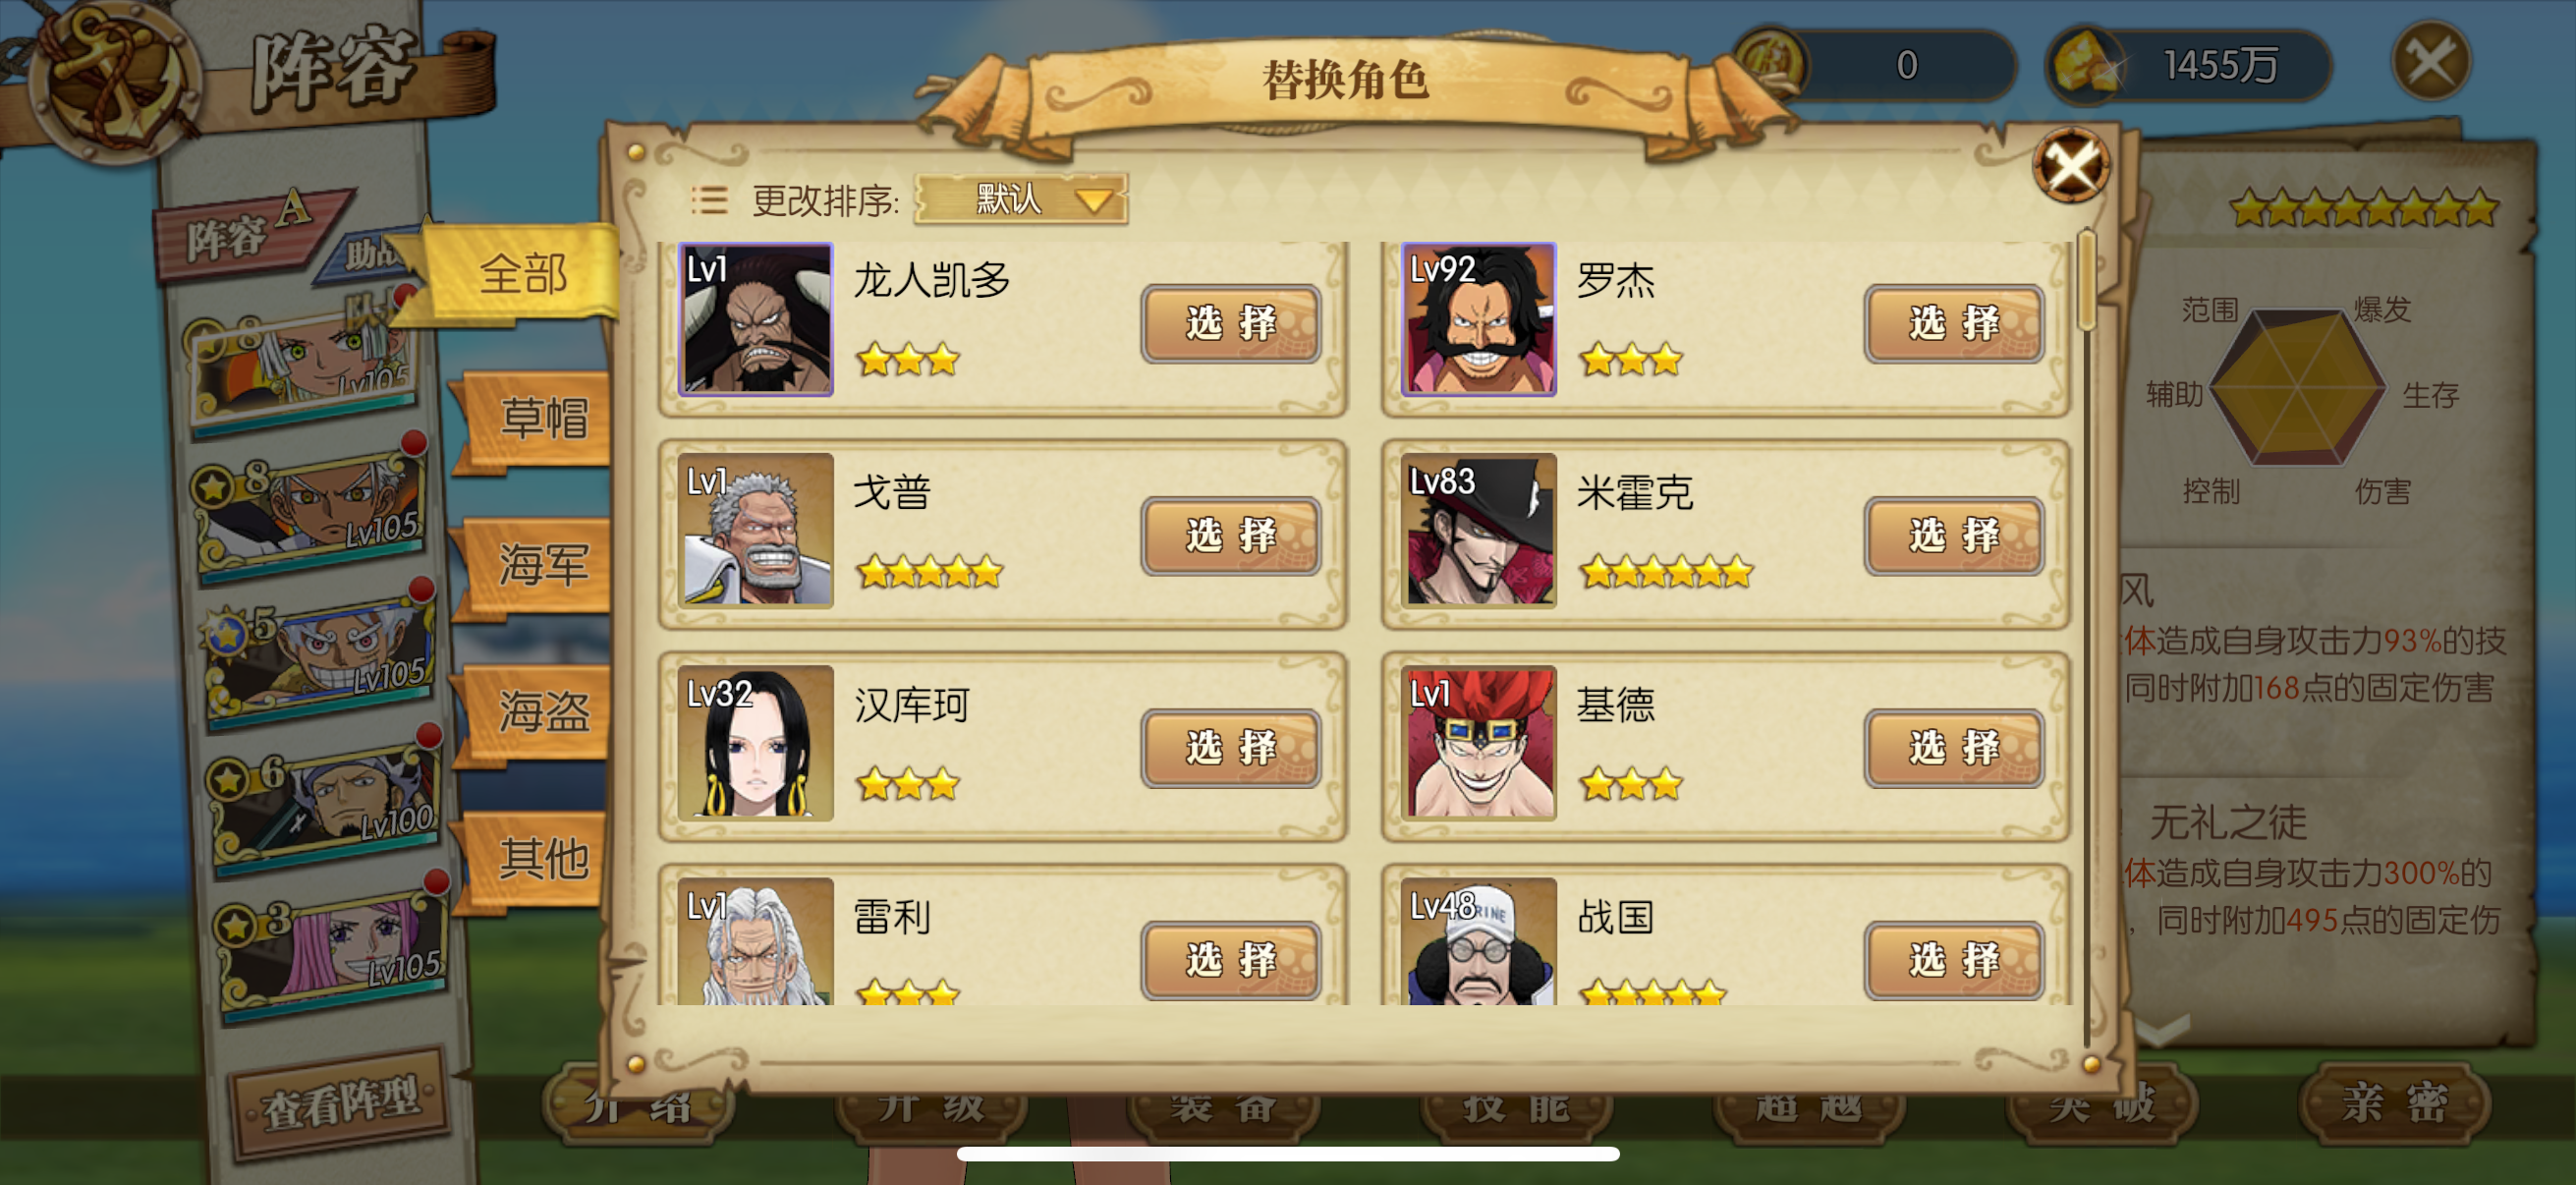Click the character list vertical scrollbar
This screenshot has height=1185, width=2576.
point(2086,640)
